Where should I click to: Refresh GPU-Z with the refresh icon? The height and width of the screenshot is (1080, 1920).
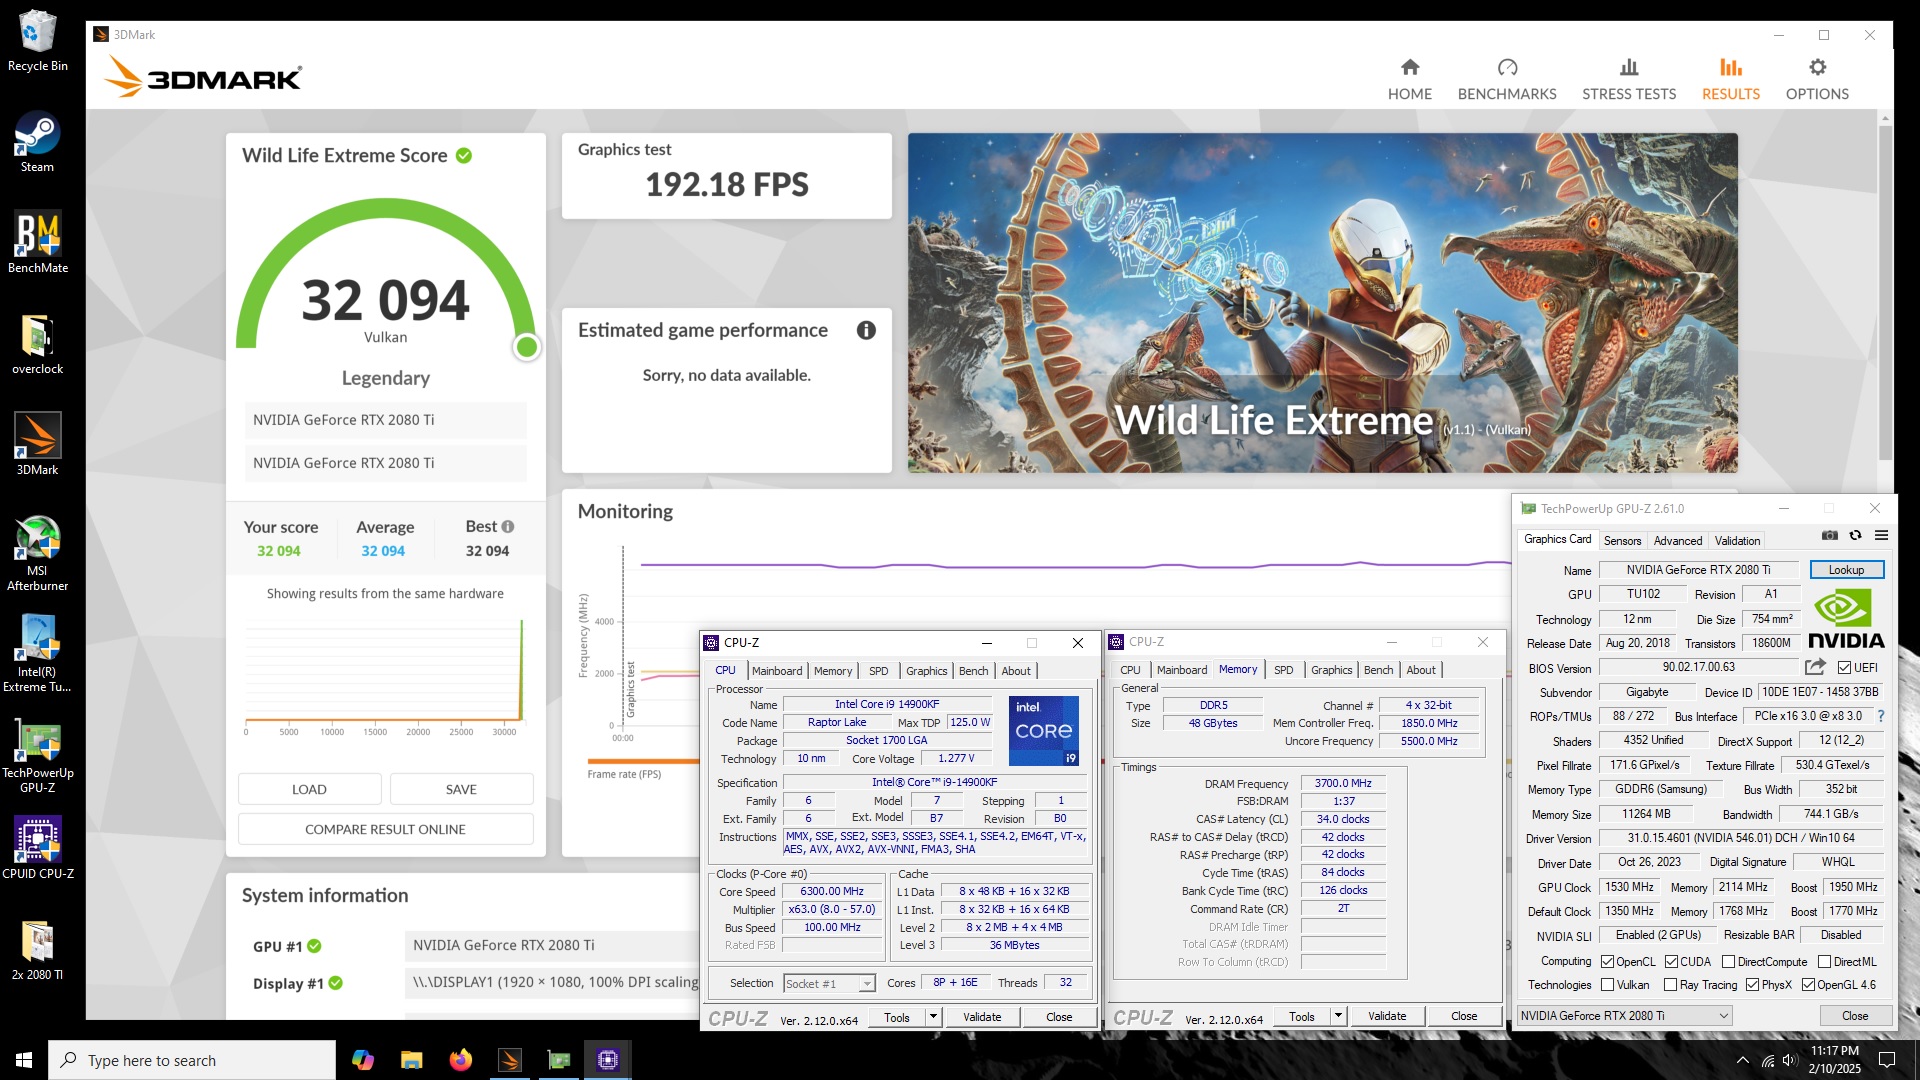pos(1855,536)
